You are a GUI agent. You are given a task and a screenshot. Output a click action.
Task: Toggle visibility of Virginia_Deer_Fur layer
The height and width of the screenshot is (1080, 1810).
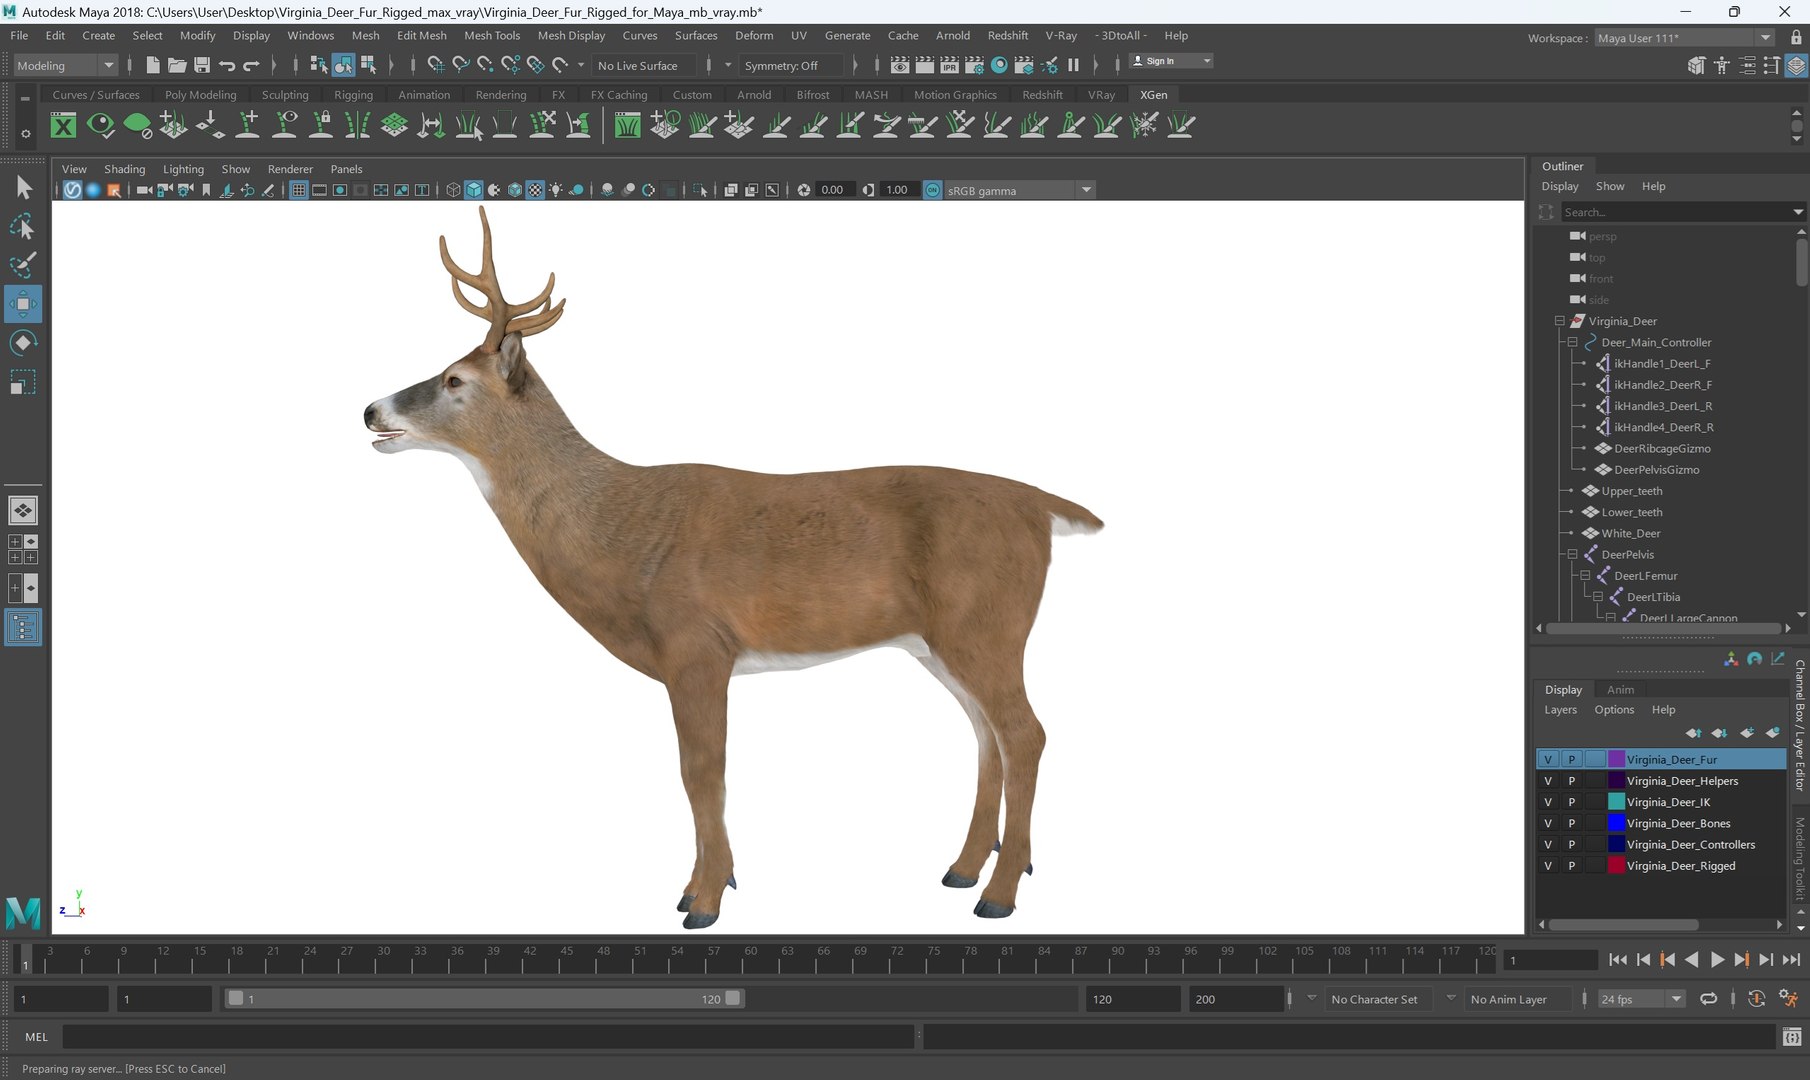tap(1548, 759)
